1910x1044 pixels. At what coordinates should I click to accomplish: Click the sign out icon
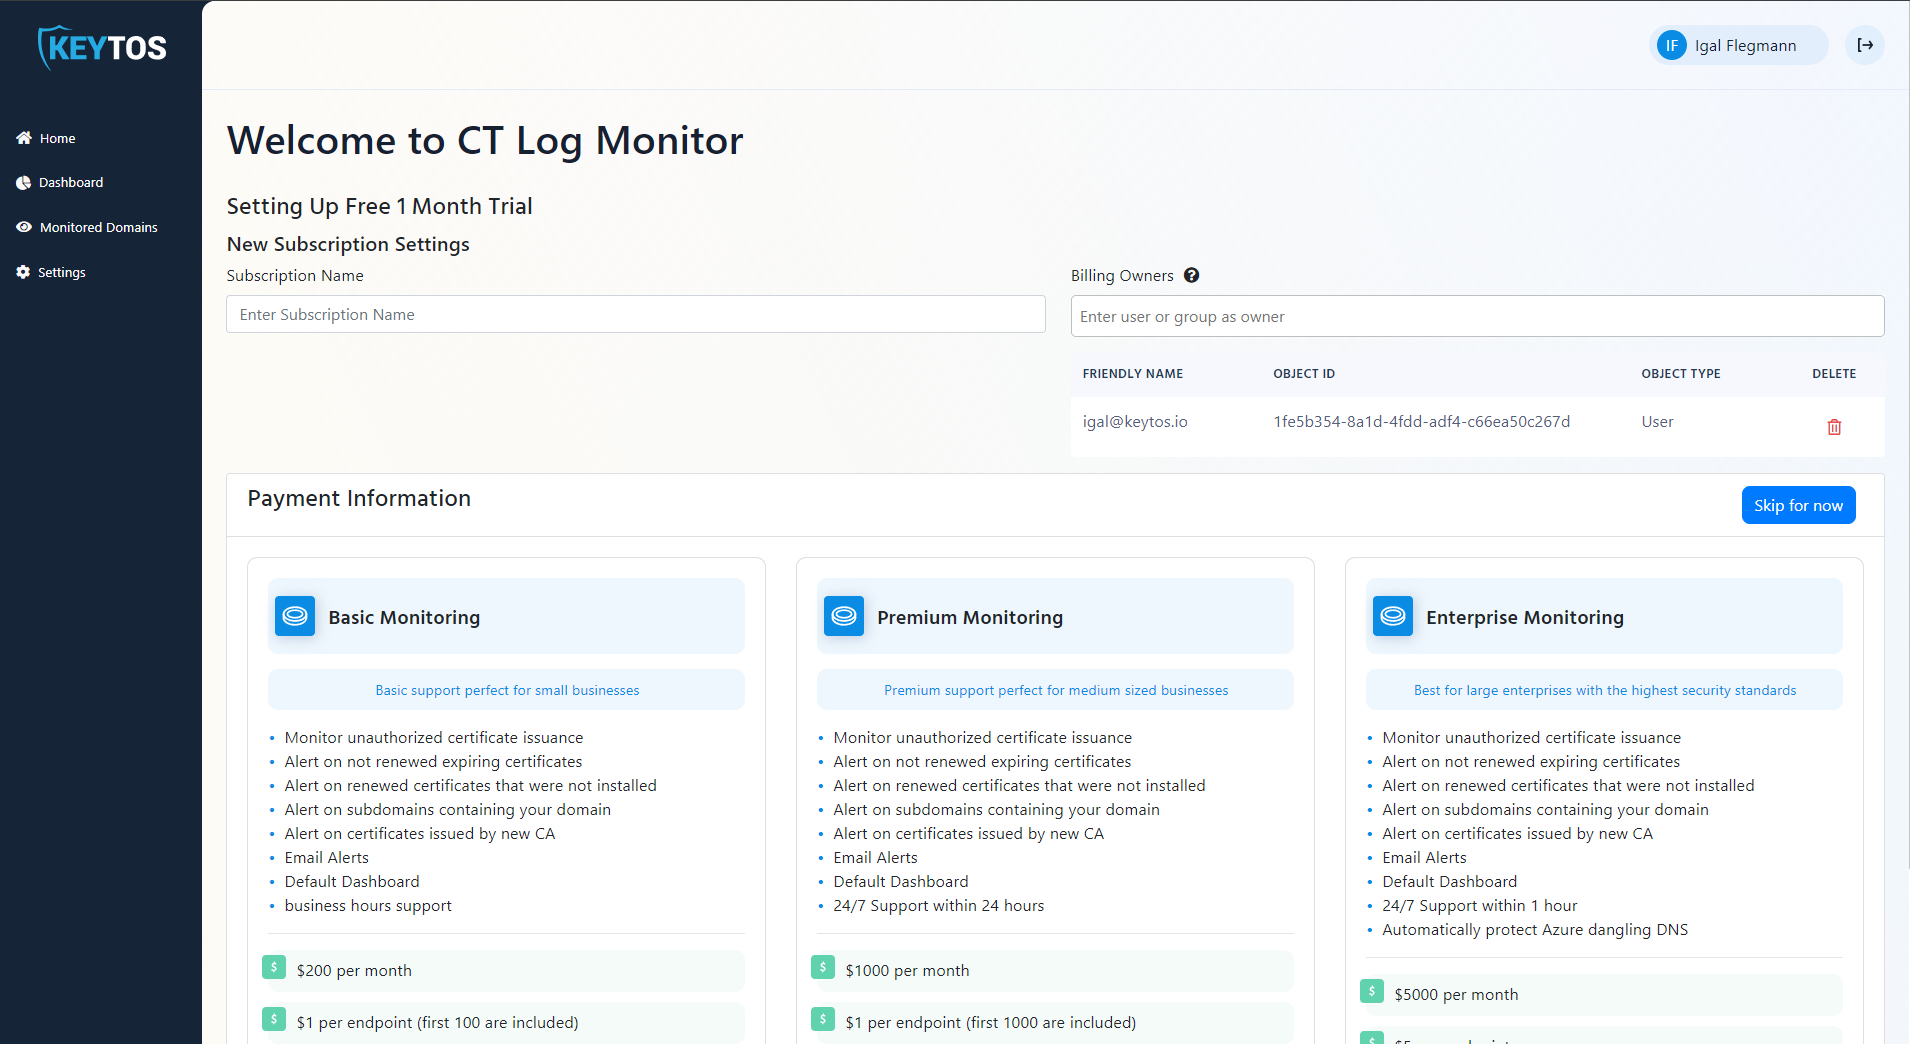(x=1865, y=45)
